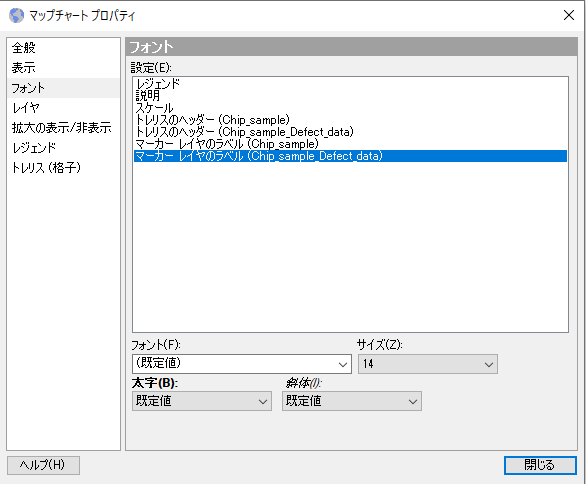This screenshot has height=484, width=586.
Task: Open the 斜体(I) italic dropdown
Action: point(352,401)
